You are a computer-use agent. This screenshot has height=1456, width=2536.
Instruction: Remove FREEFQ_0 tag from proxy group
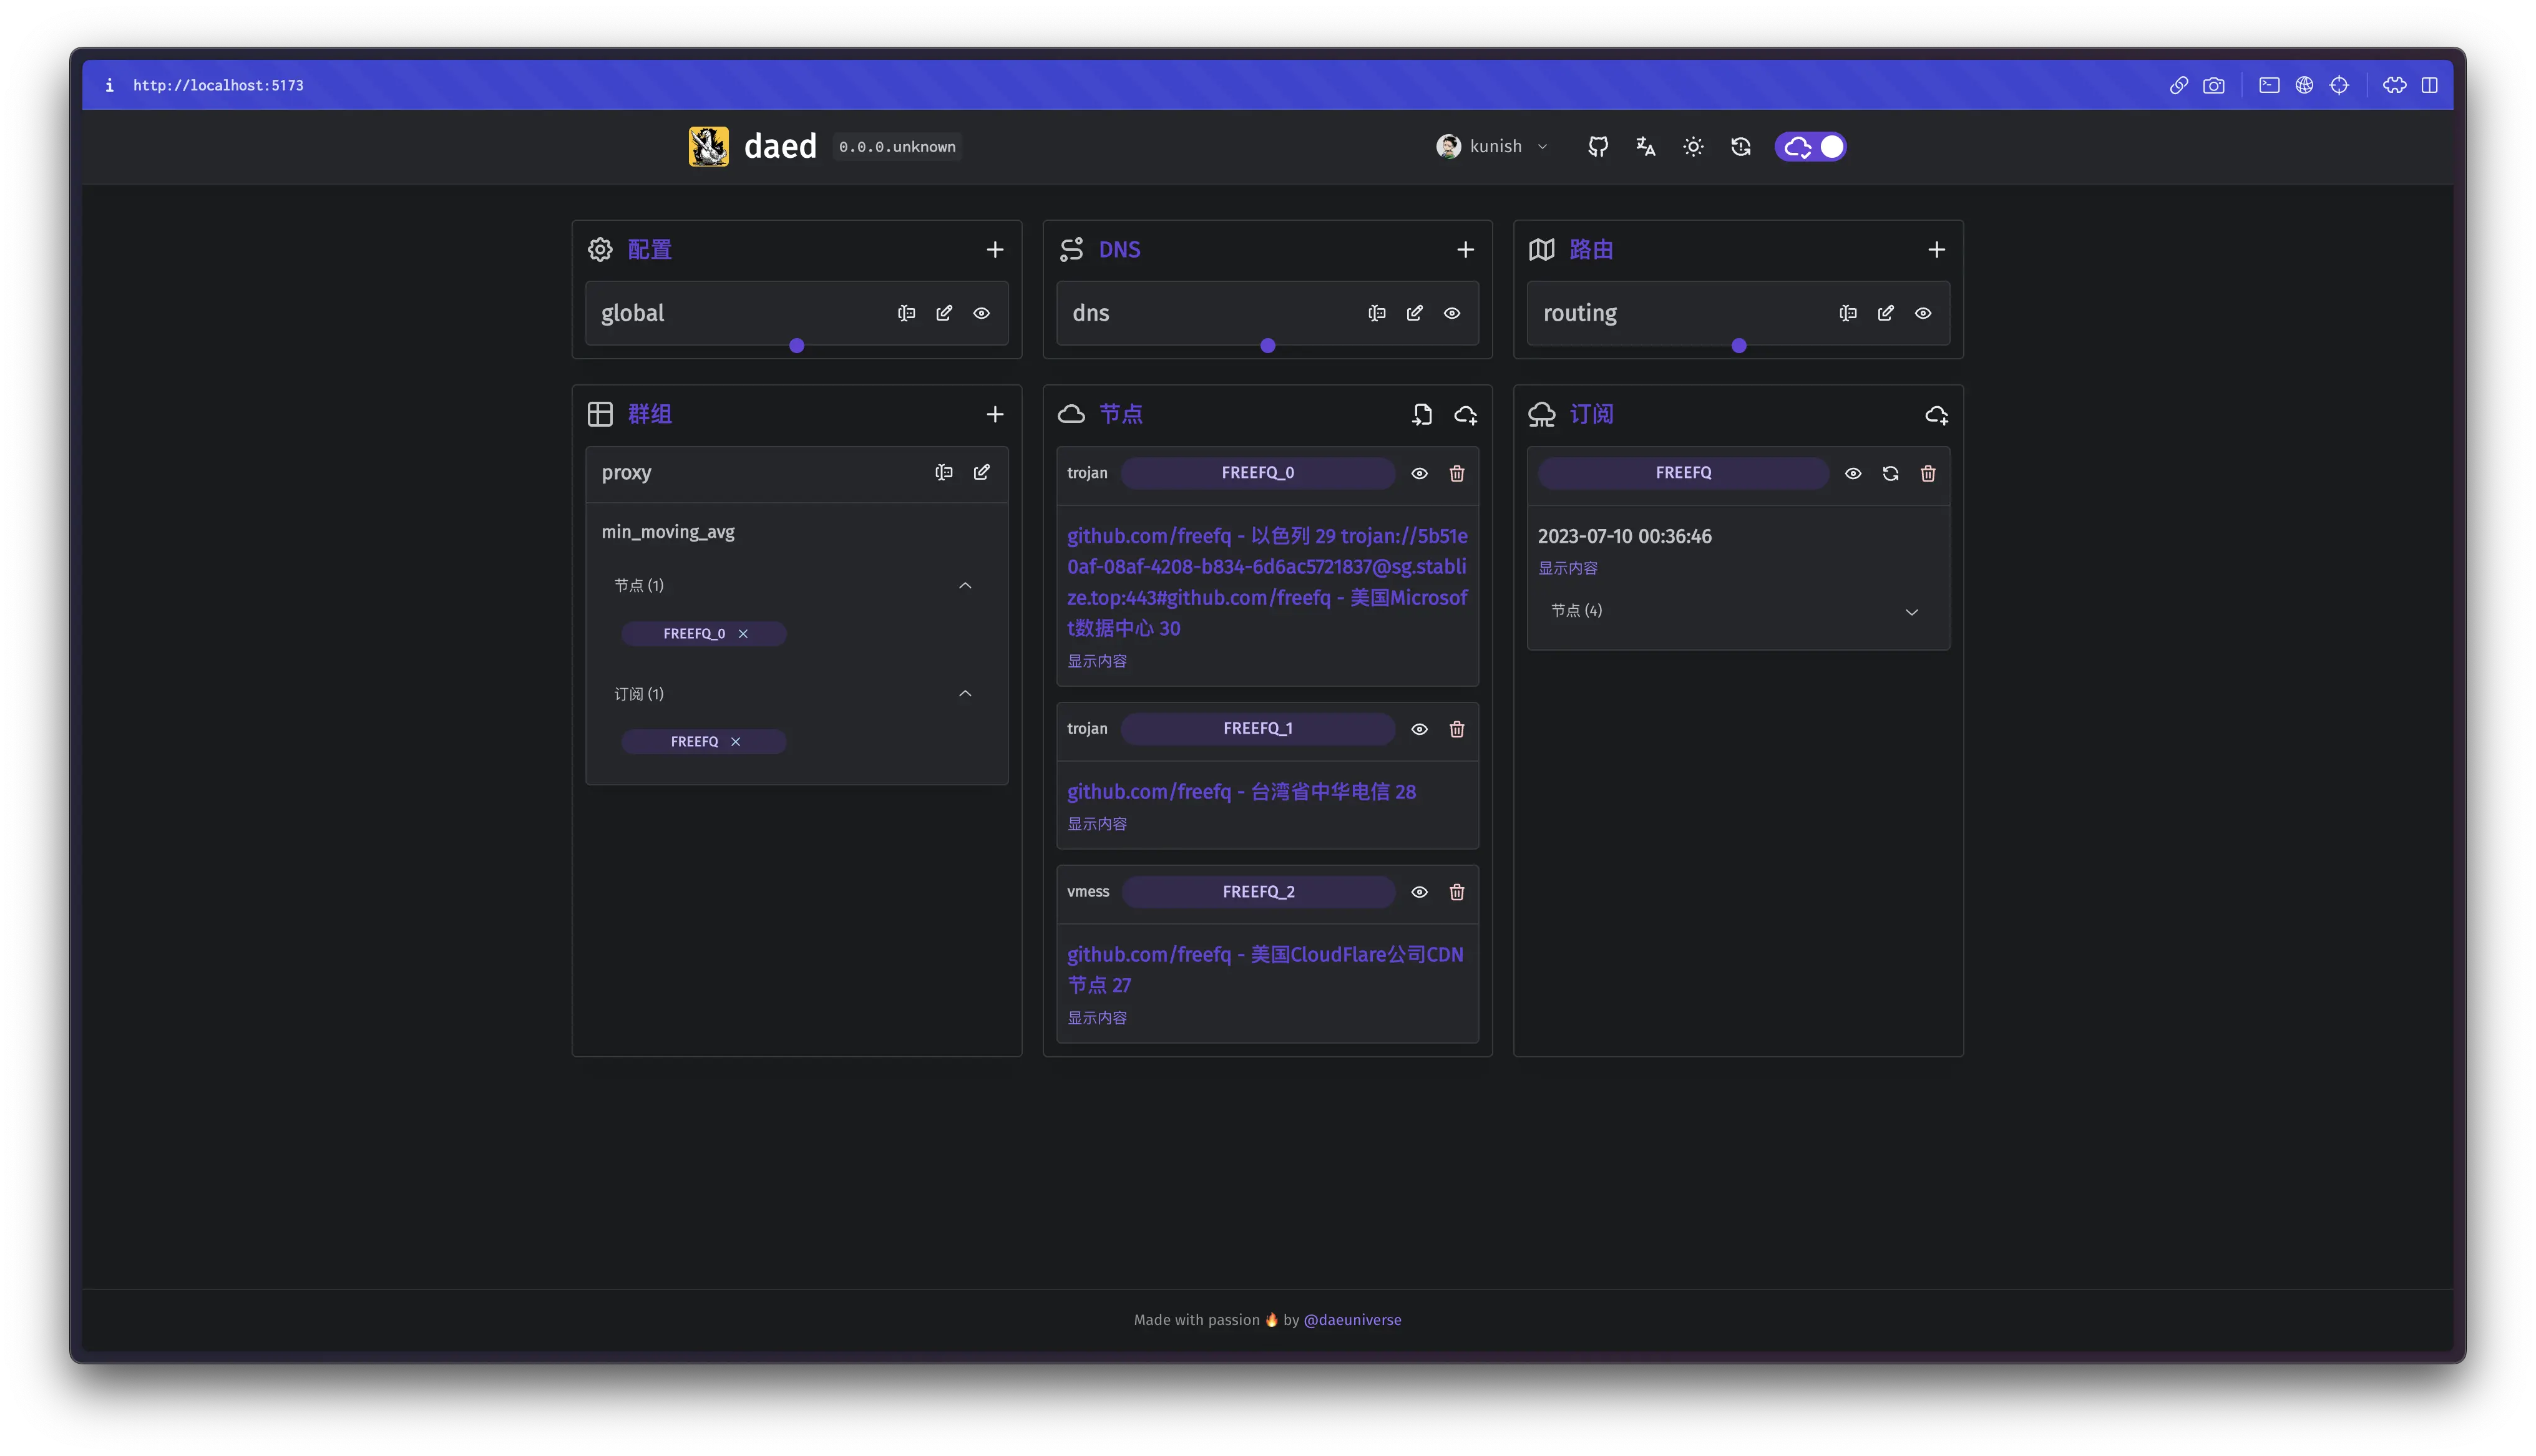coord(743,634)
